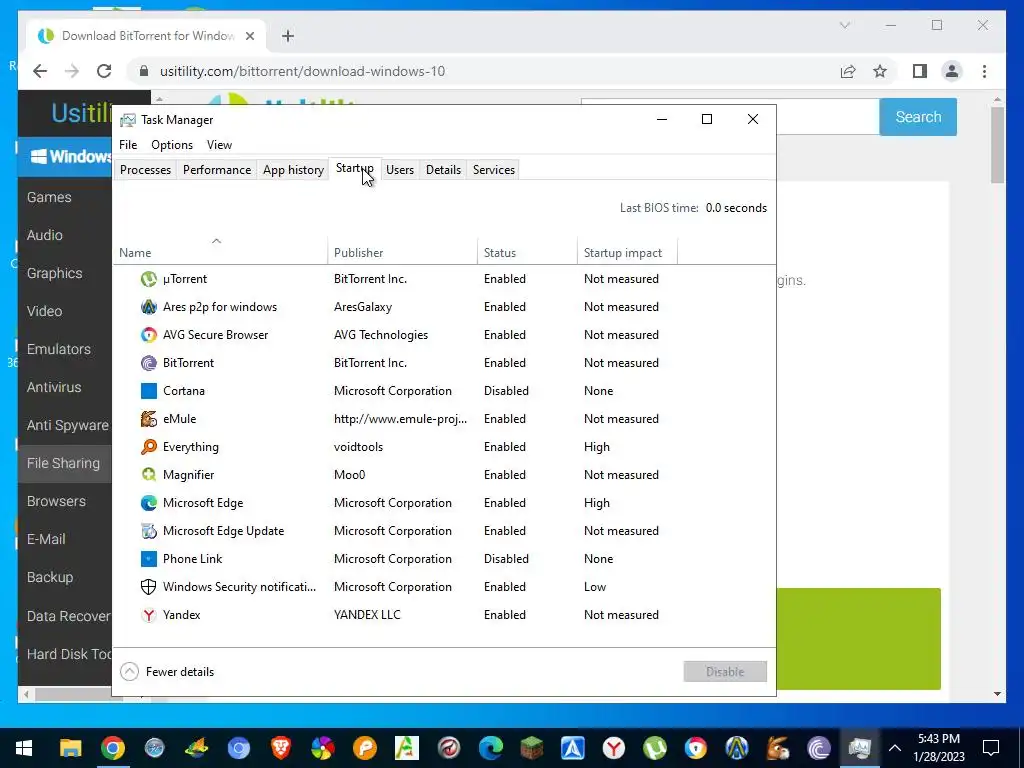Collapse Task Manager with Fewer details
Screen dimensions: 1024x768
point(167,671)
